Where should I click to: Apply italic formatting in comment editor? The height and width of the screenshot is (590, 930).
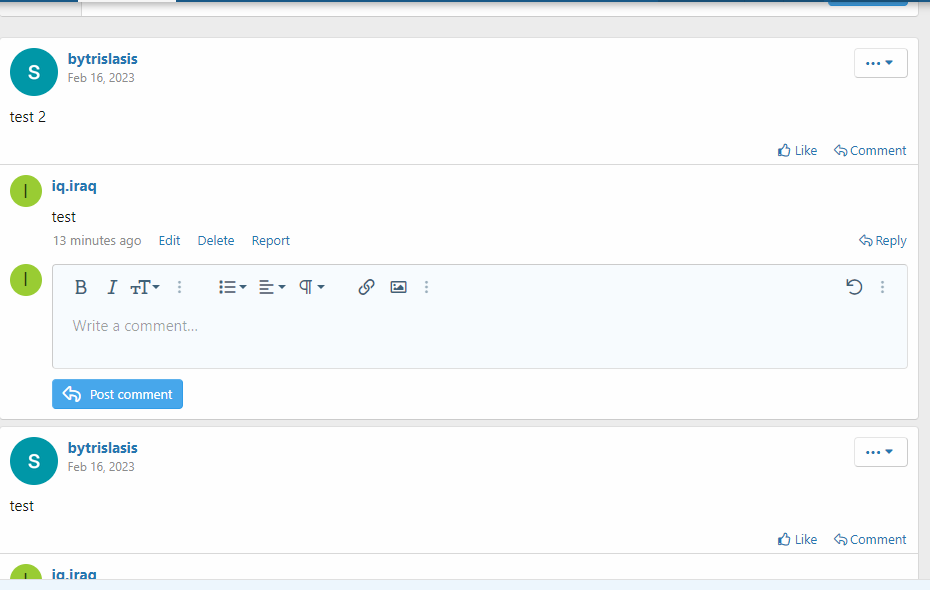click(x=112, y=287)
